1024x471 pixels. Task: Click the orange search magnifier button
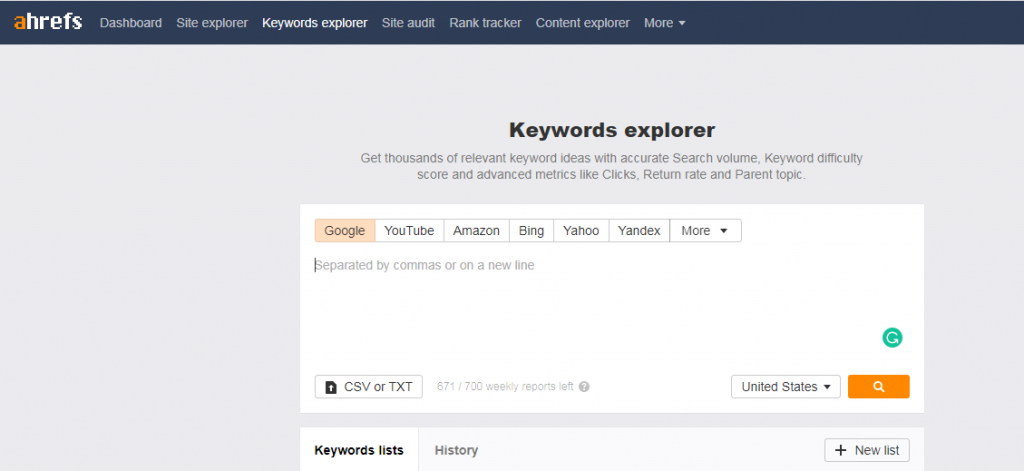click(878, 387)
